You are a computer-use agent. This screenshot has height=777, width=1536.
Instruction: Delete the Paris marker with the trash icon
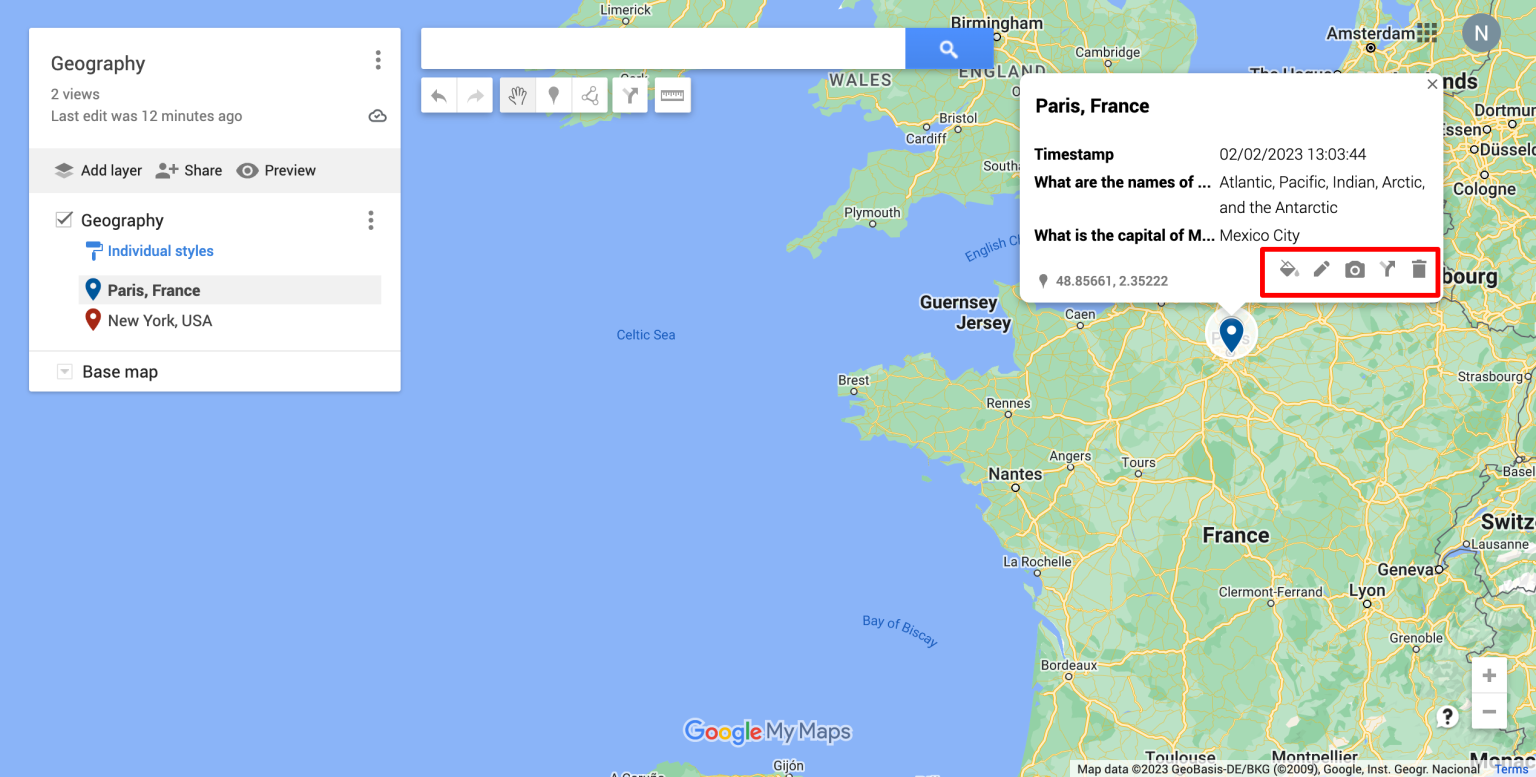click(1419, 268)
